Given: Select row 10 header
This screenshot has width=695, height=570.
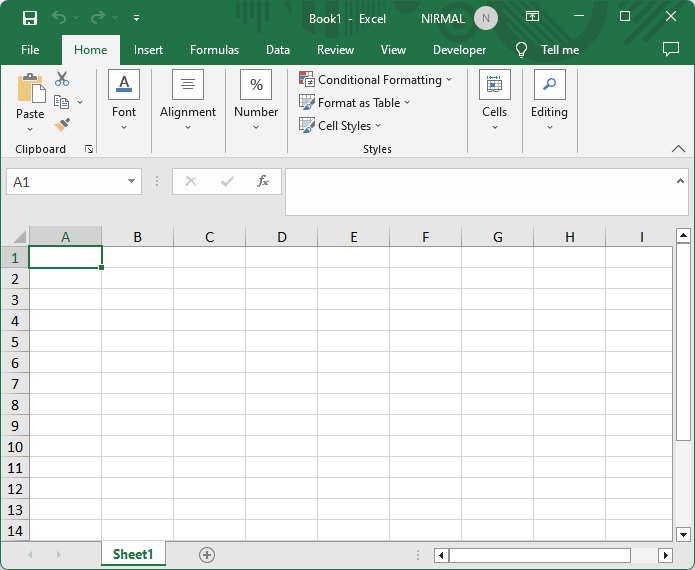Looking at the screenshot, I should click(15, 447).
